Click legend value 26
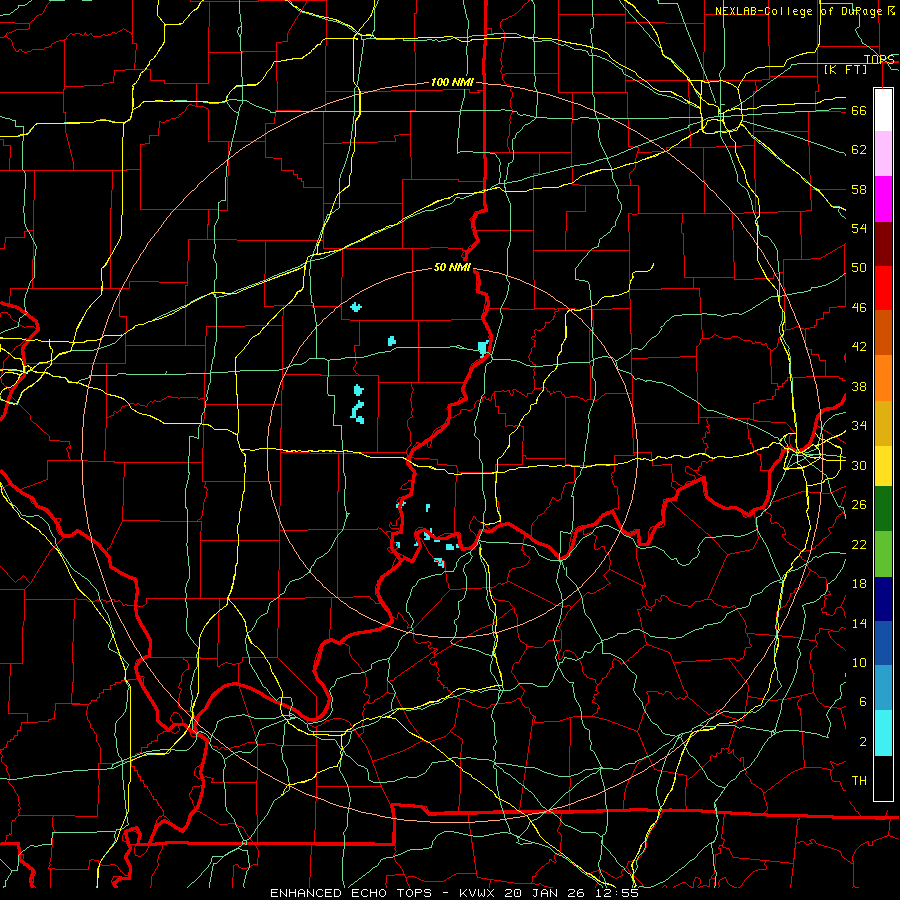 tap(859, 505)
